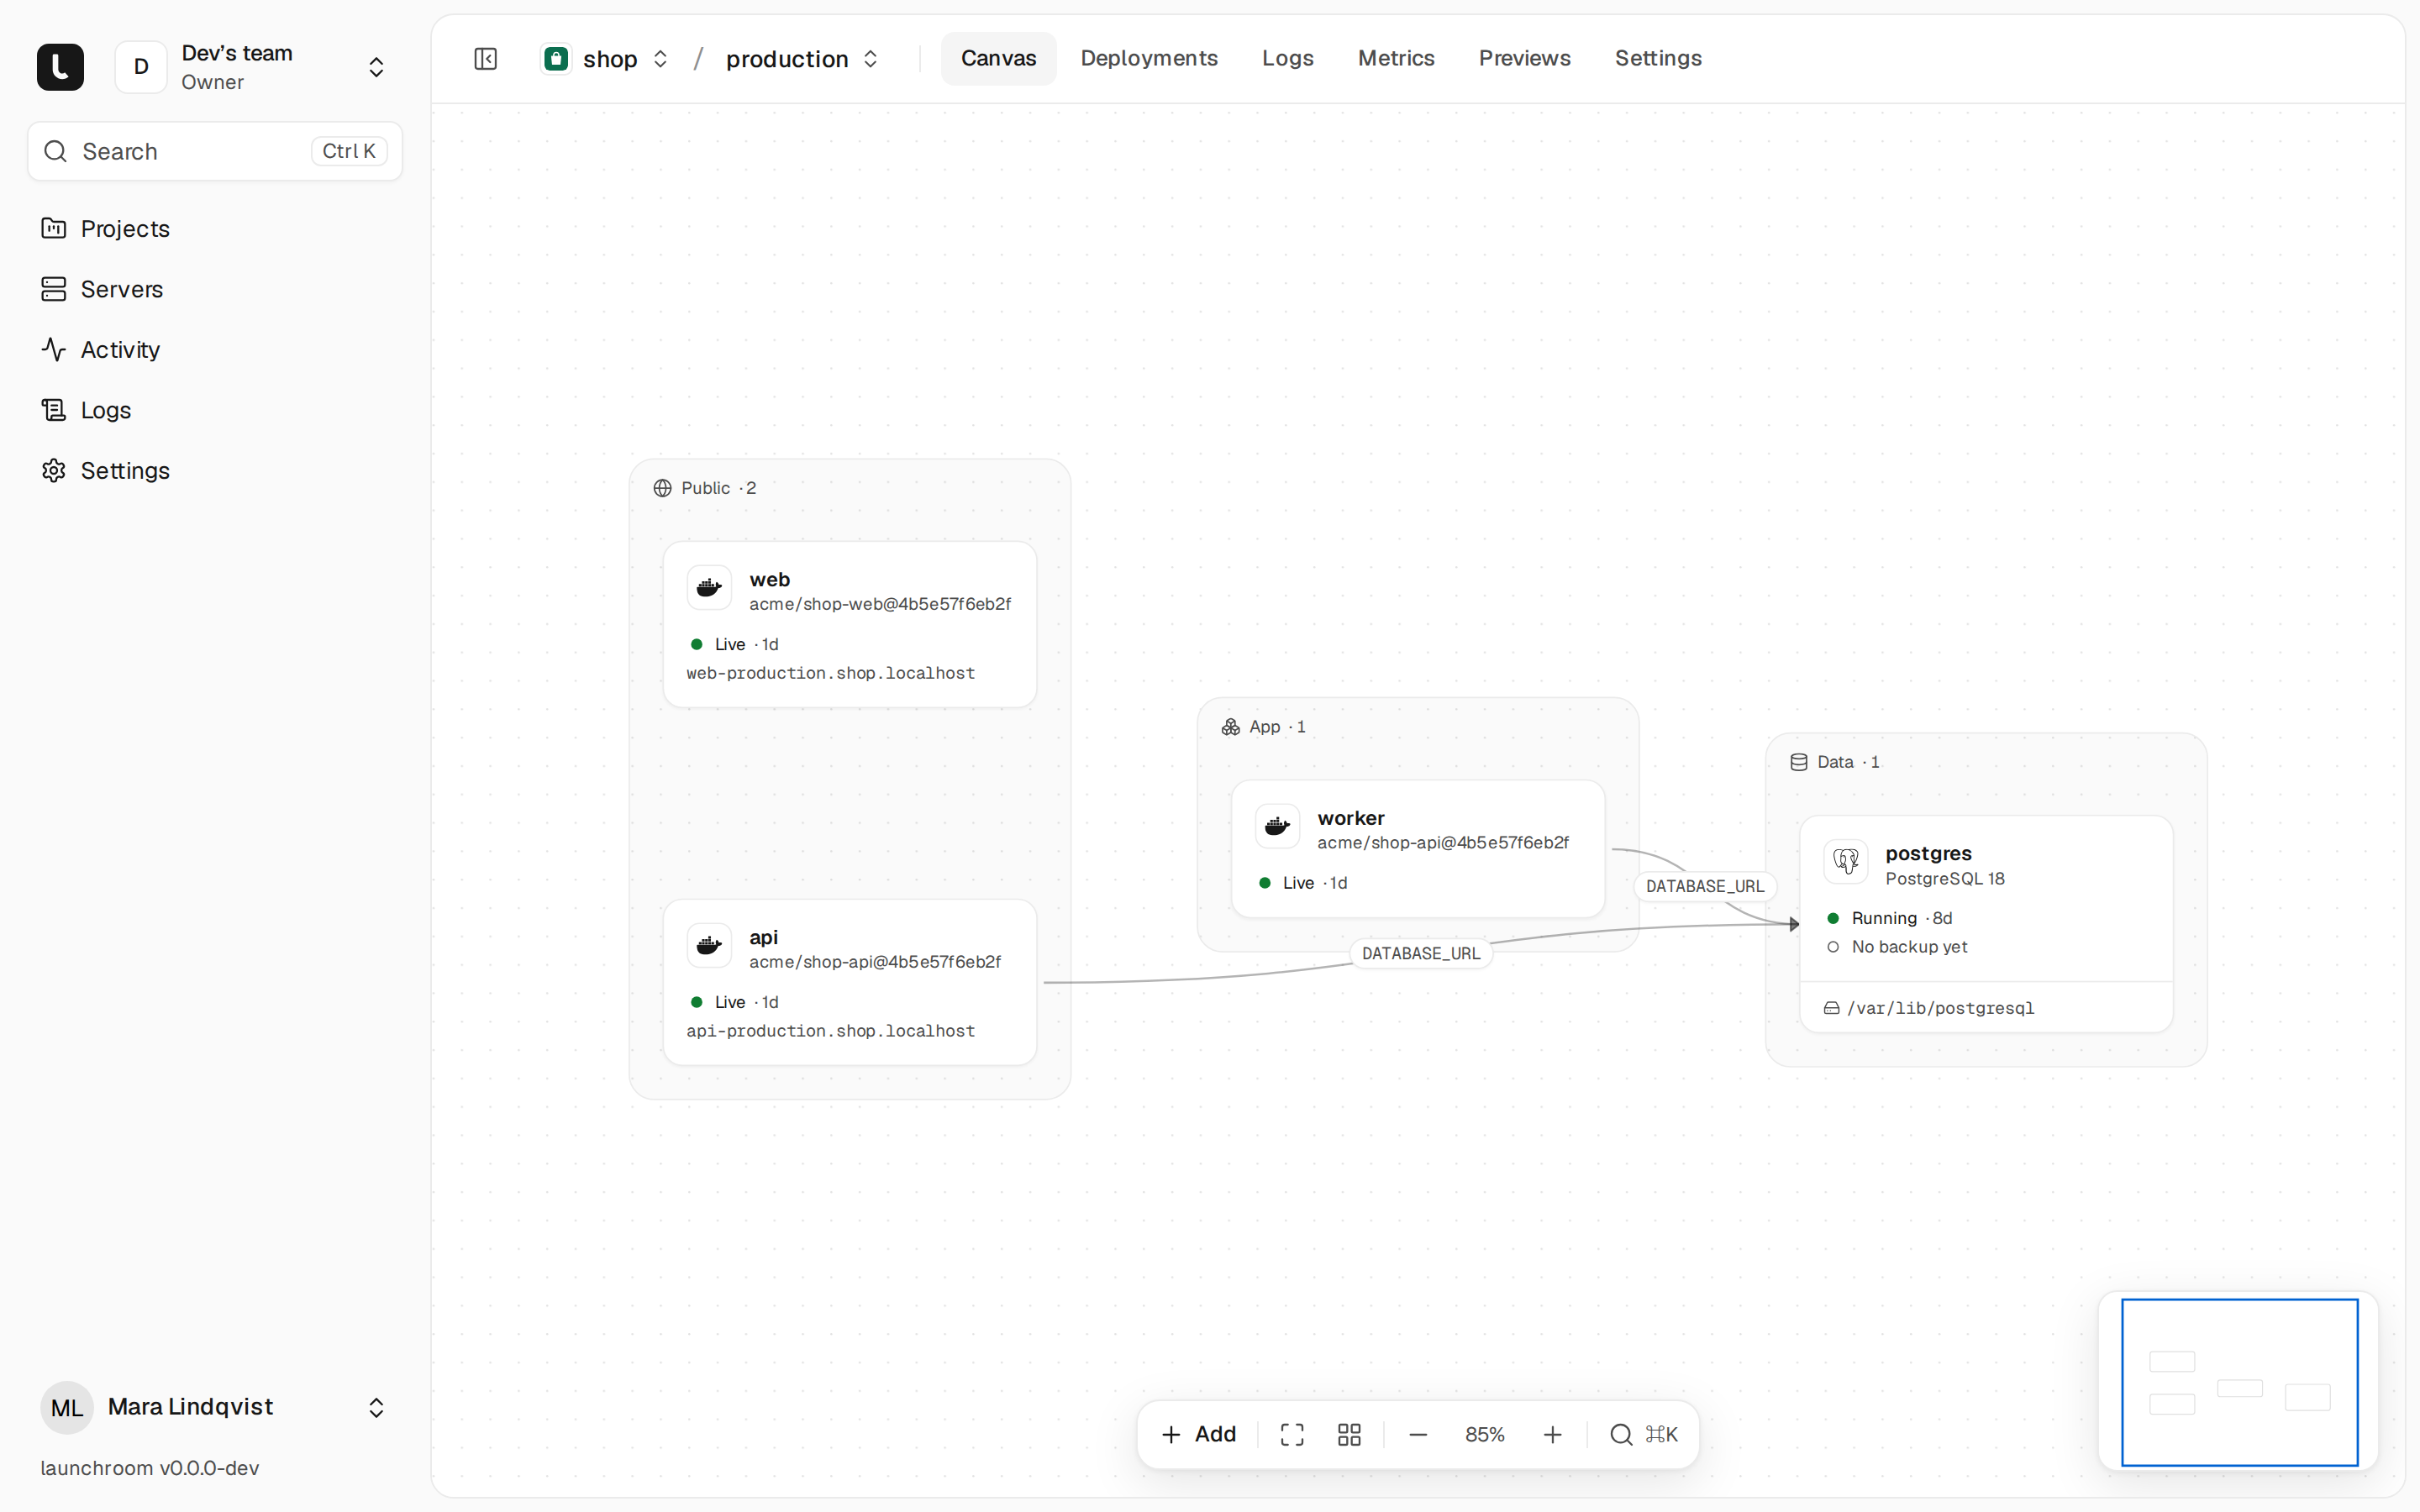Image resolution: width=2420 pixels, height=1512 pixels.
Task: Click the web service Docker icon
Action: (x=709, y=587)
